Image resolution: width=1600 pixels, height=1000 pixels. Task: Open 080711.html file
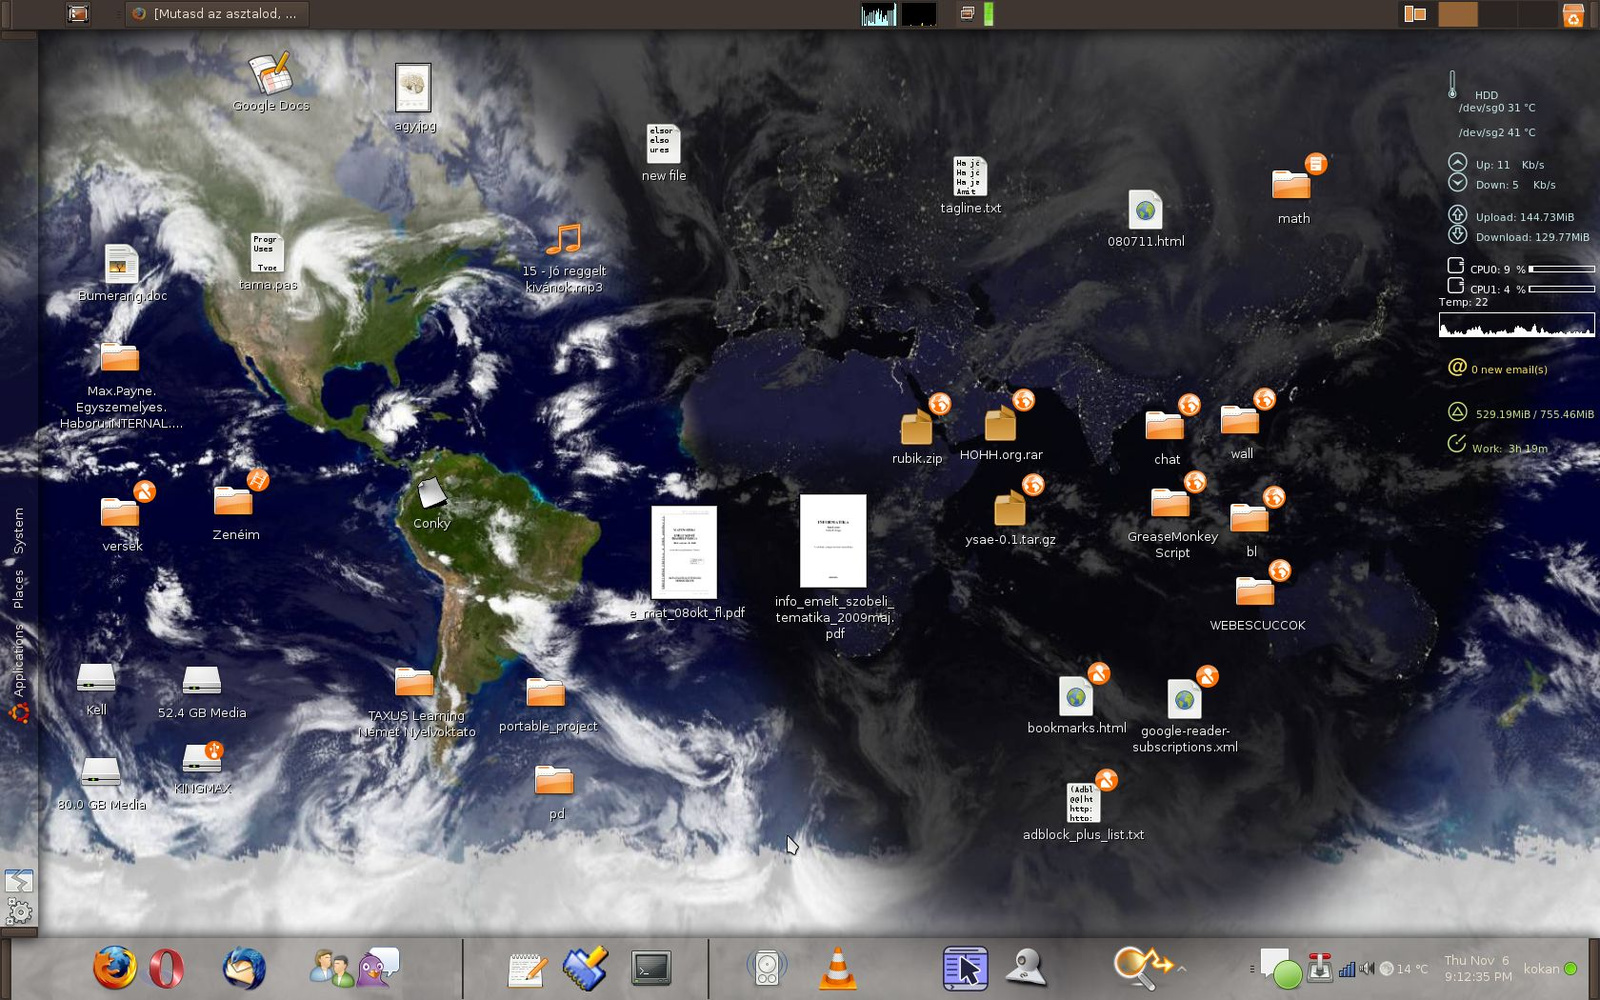(x=1145, y=218)
